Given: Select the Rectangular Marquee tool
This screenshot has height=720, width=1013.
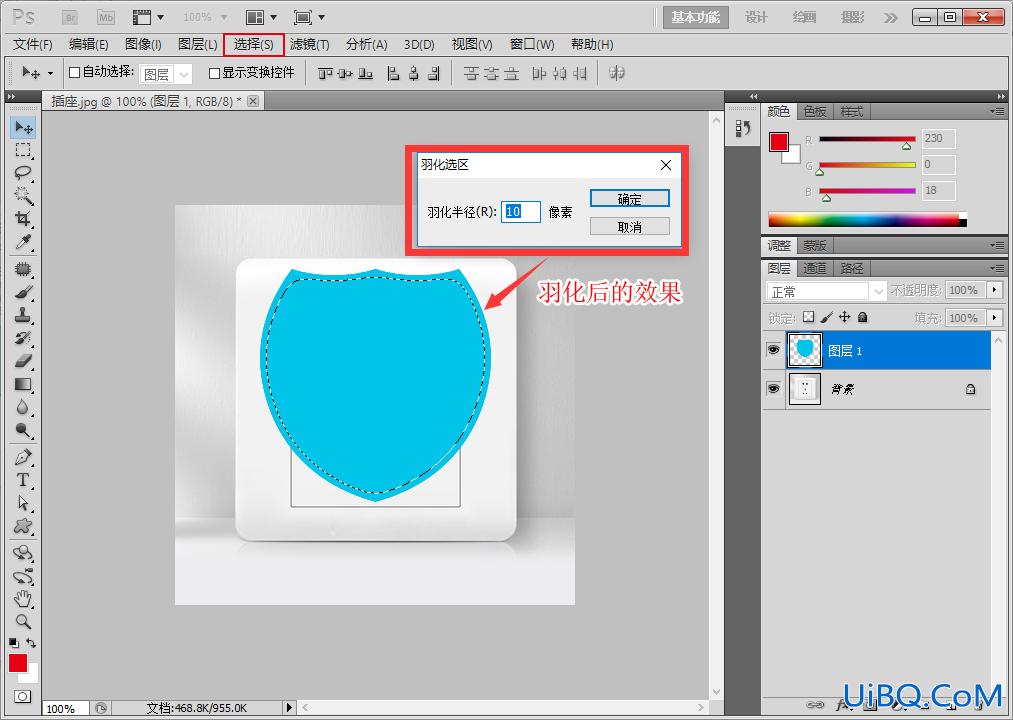Looking at the screenshot, I should click(23, 150).
